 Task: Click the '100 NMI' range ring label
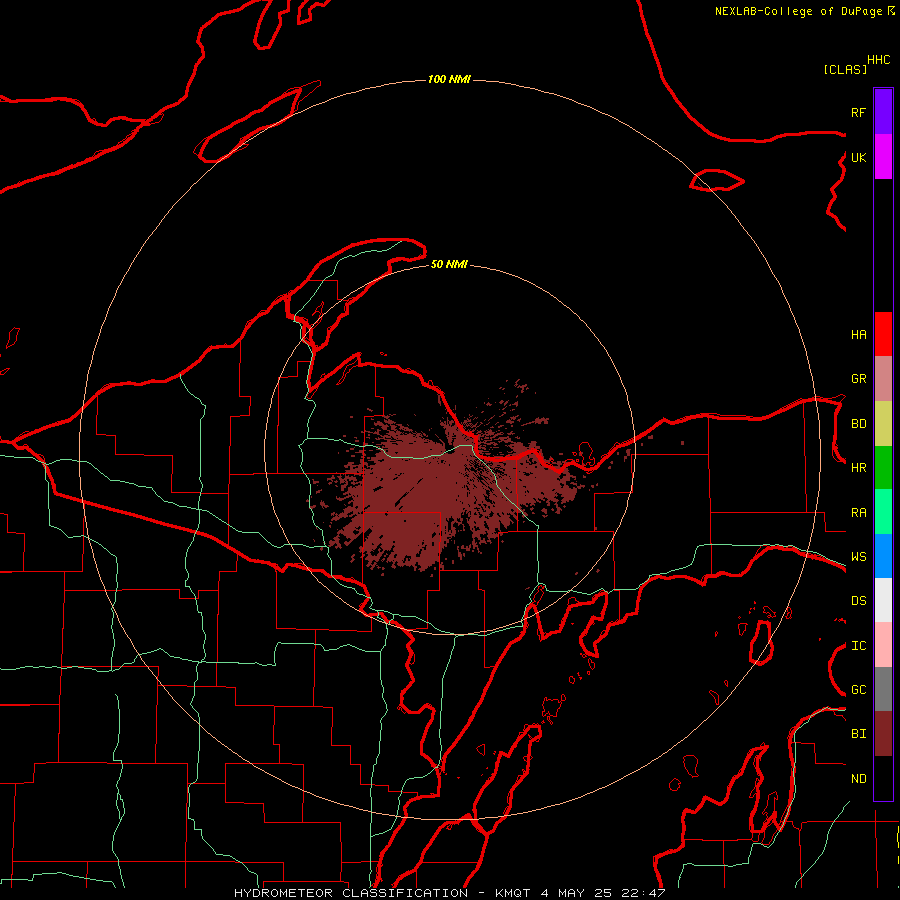pos(449,79)
